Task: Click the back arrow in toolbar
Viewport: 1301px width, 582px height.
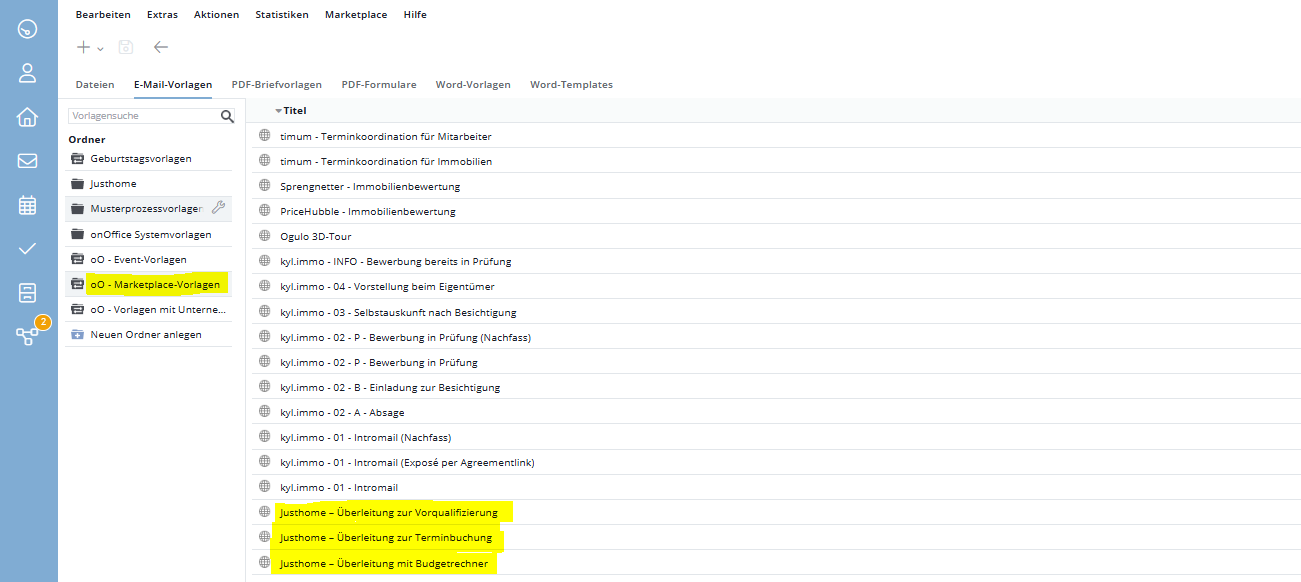Action: tap(161, 47)
